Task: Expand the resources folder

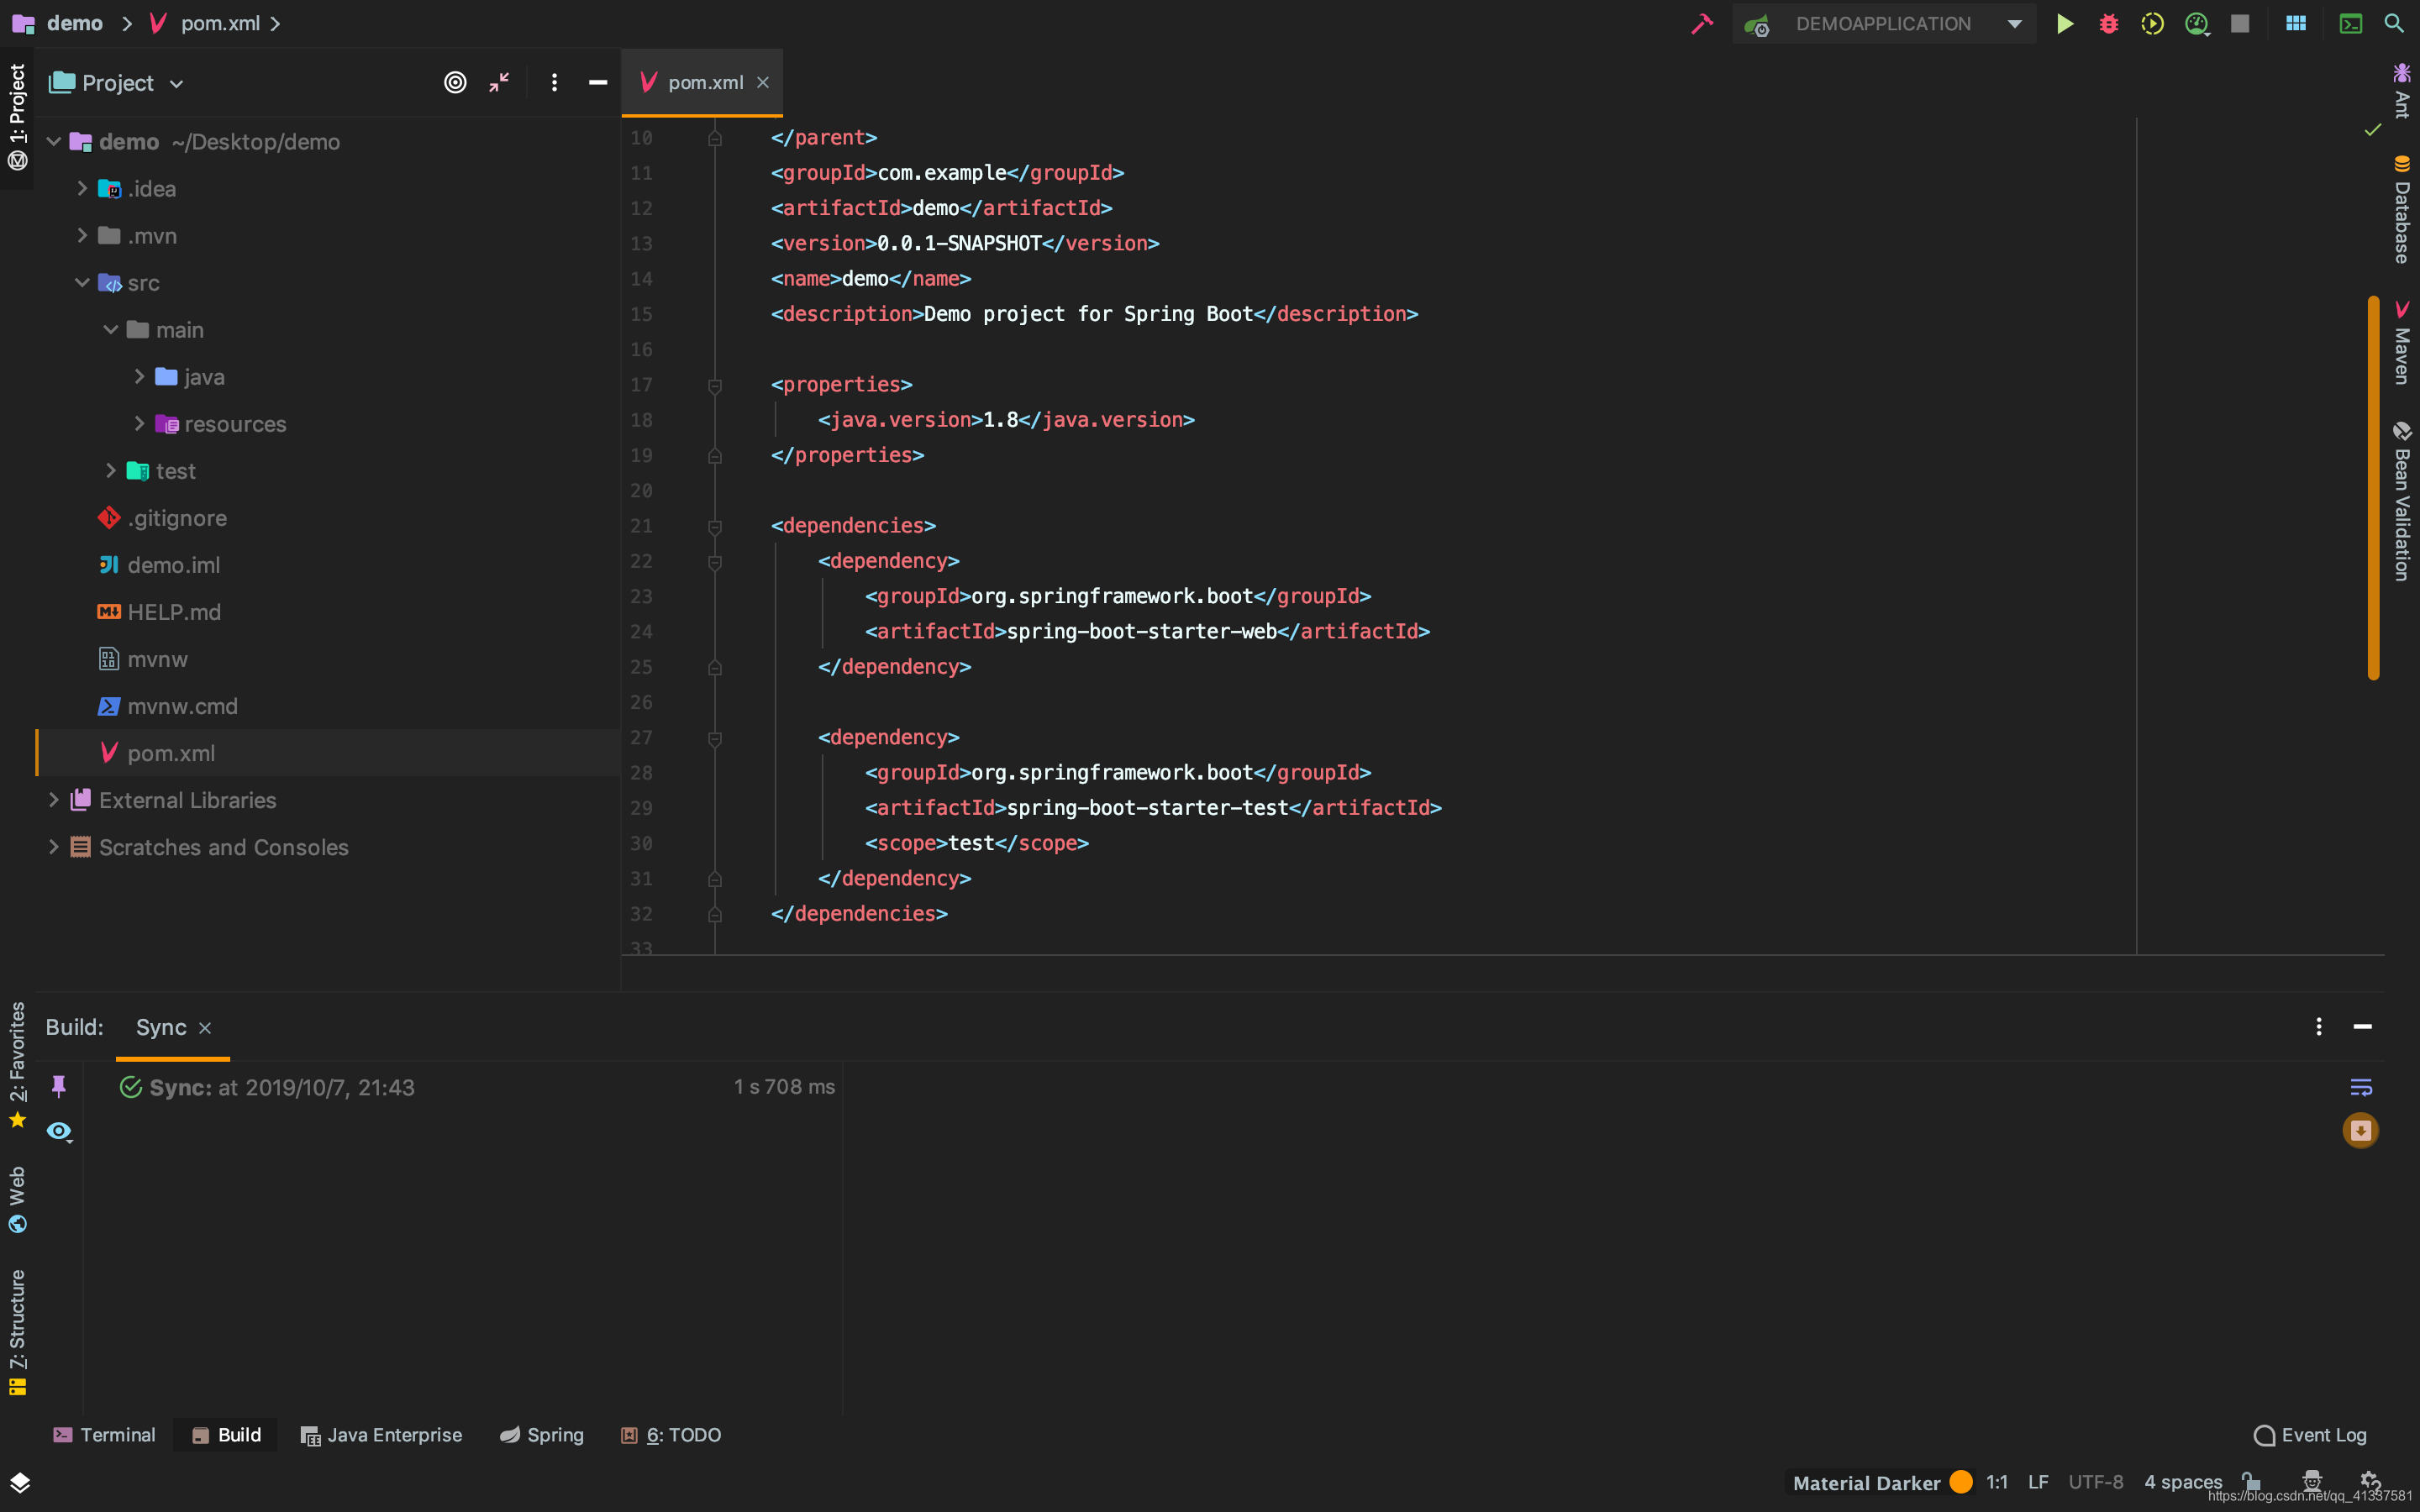Action: pos(139,424)
